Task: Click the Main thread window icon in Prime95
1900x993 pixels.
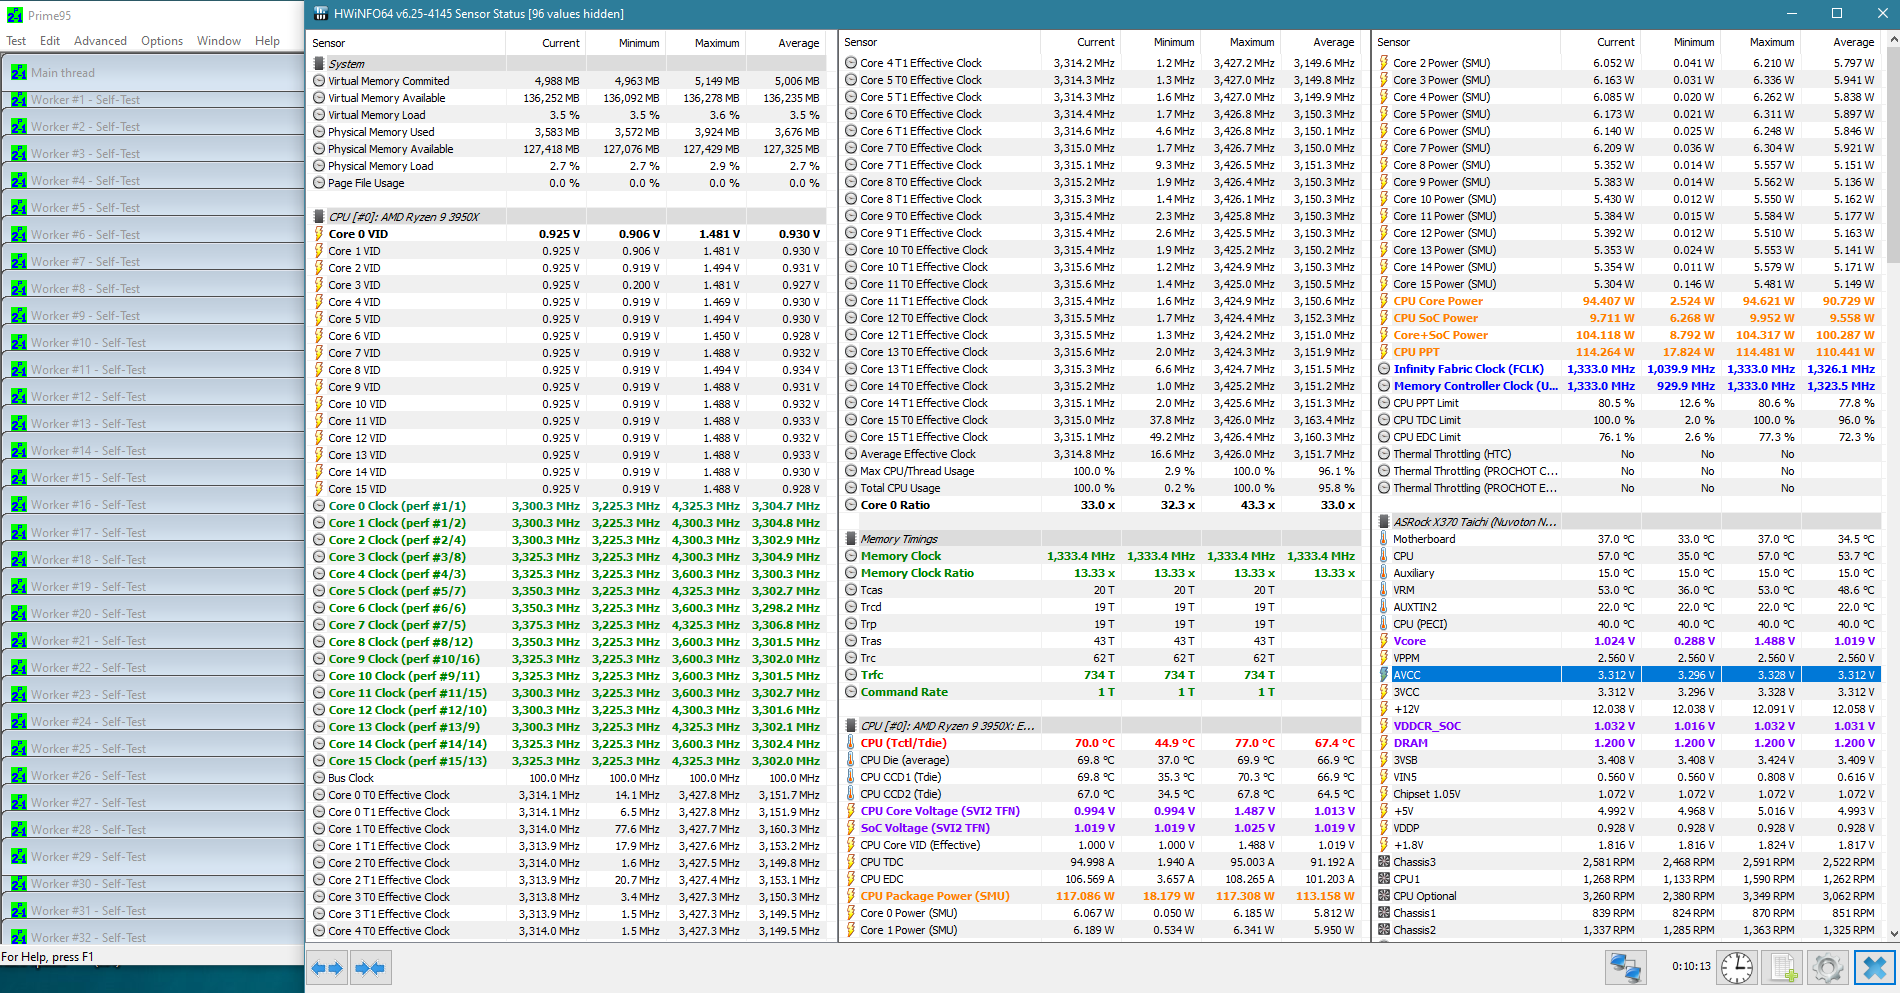Action: (x=19, y=72)
